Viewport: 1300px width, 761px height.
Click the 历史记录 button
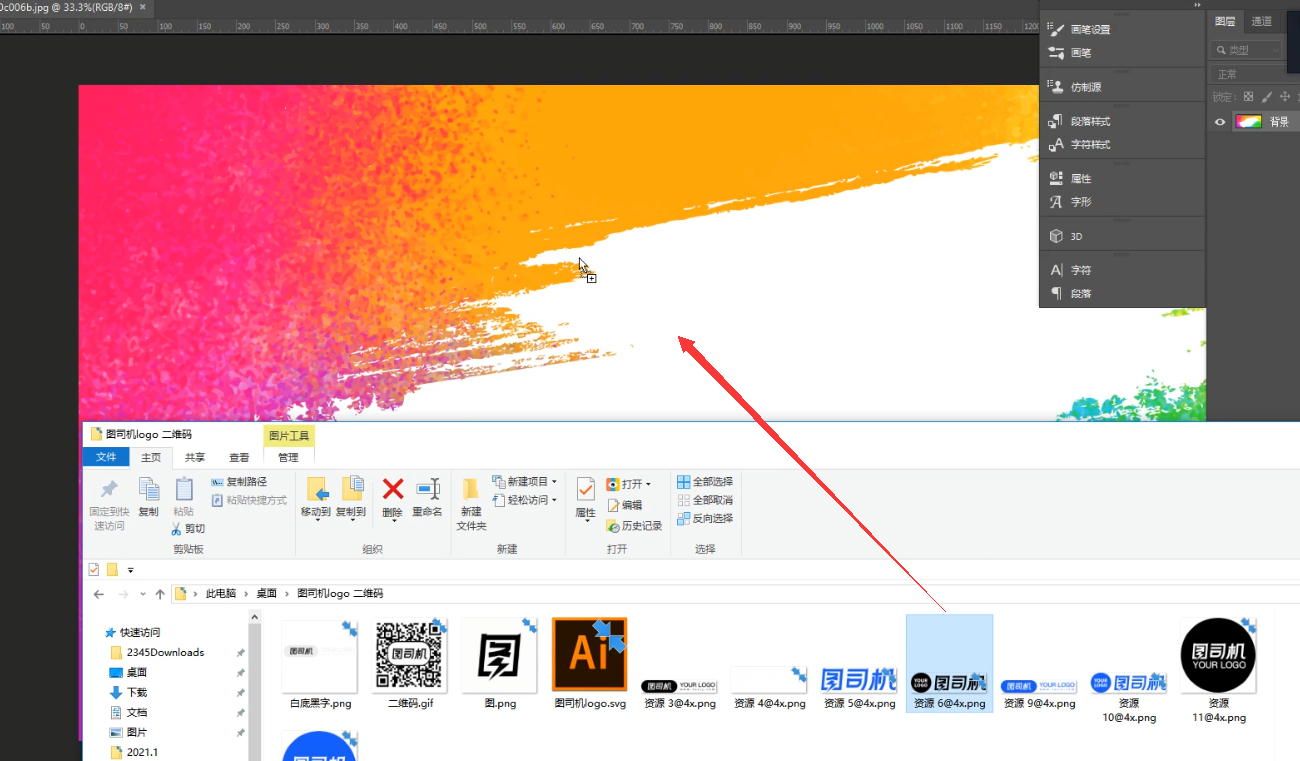point(634,526)
